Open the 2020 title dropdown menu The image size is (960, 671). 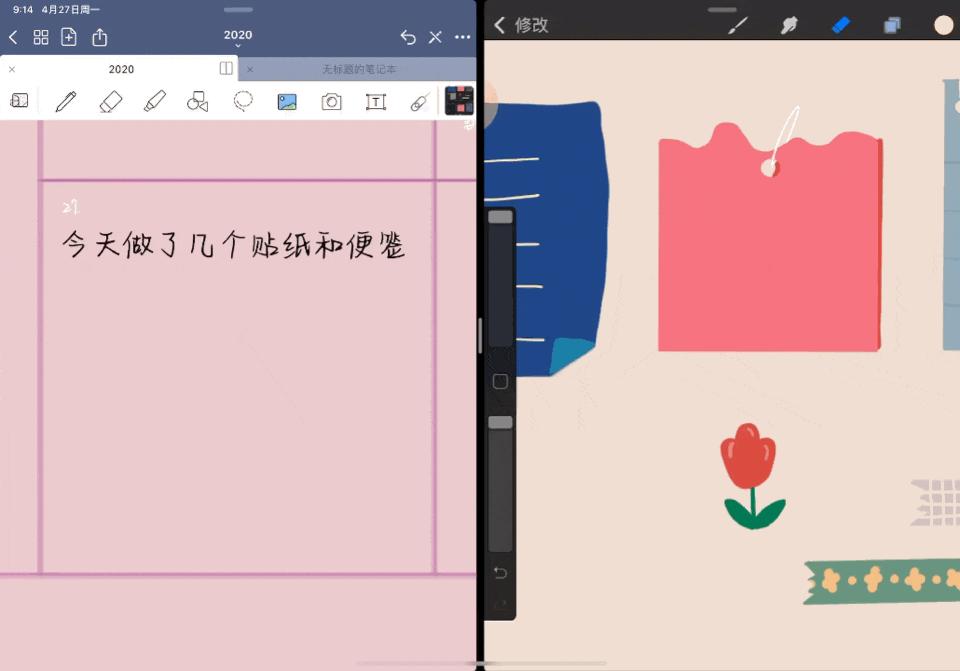click(x=238, y=35)
